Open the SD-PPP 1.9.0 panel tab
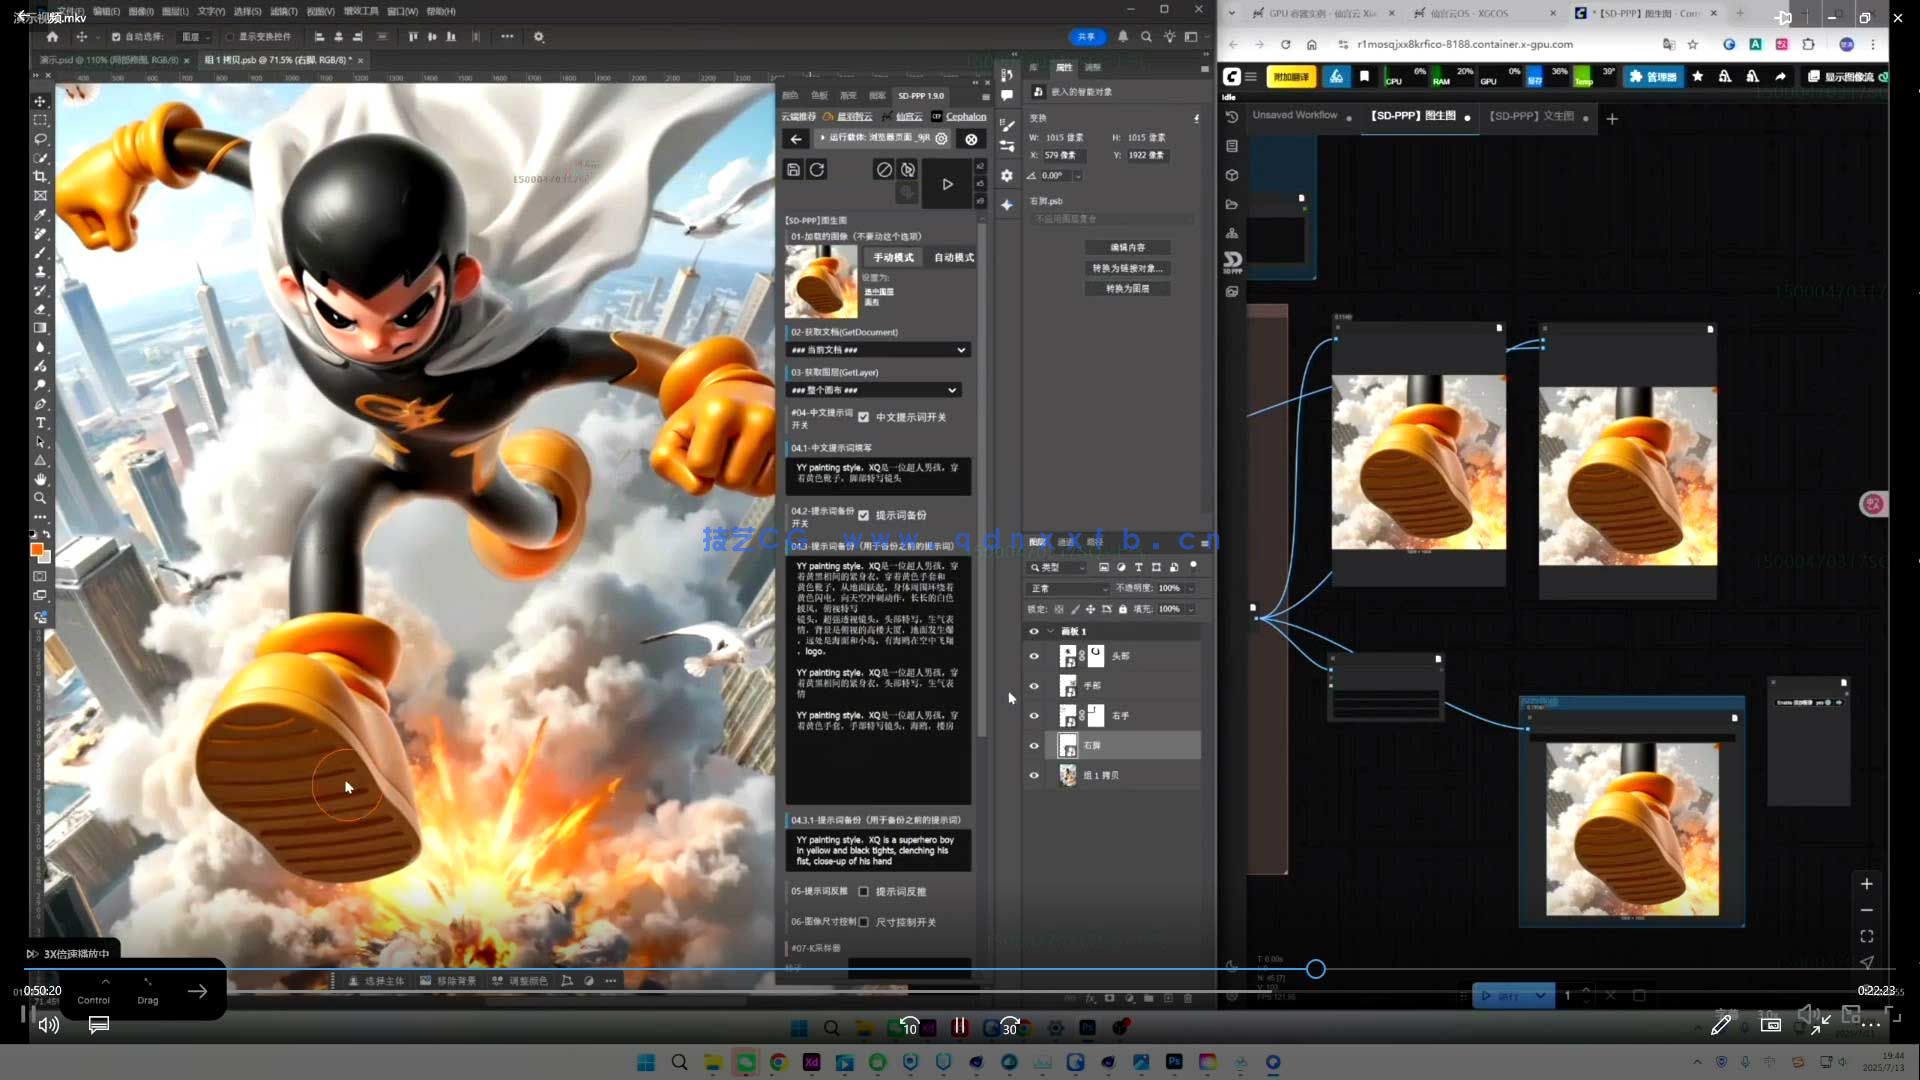Screen dimensions: 1920x1080 click(x=920, y=96)
